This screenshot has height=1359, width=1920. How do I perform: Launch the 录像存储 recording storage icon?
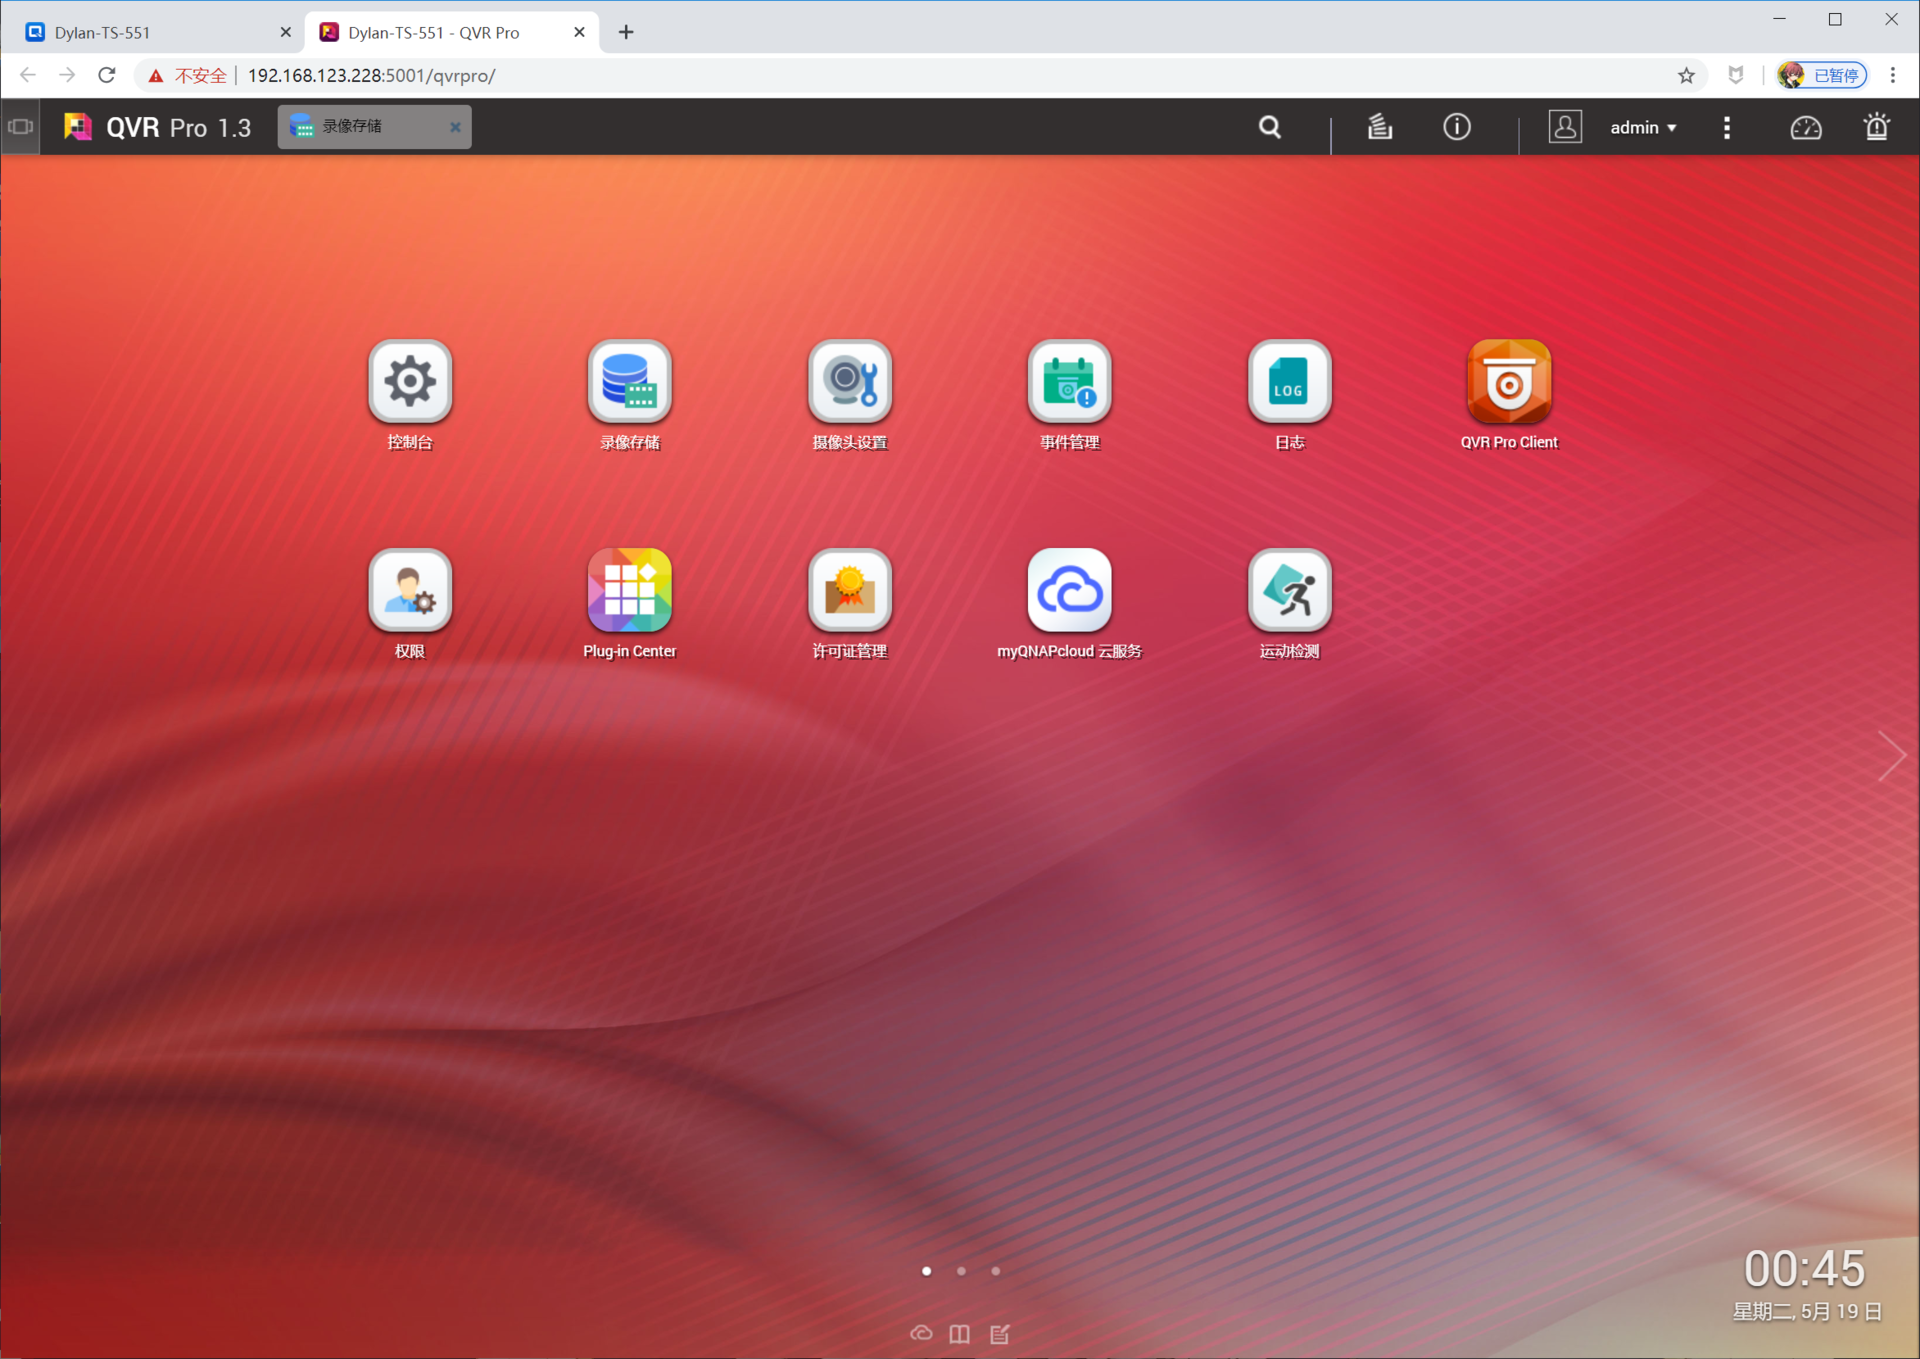[x=629, y=381]
